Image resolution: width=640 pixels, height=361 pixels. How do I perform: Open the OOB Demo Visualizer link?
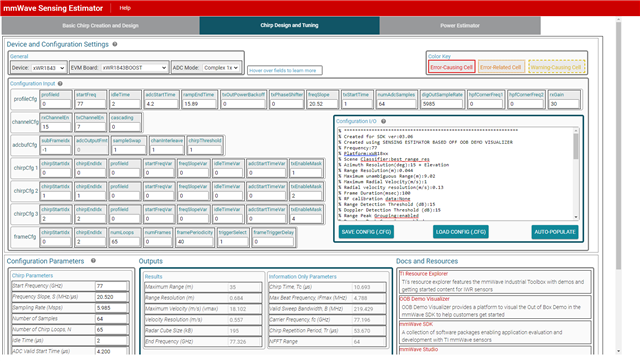coord(424,299)
